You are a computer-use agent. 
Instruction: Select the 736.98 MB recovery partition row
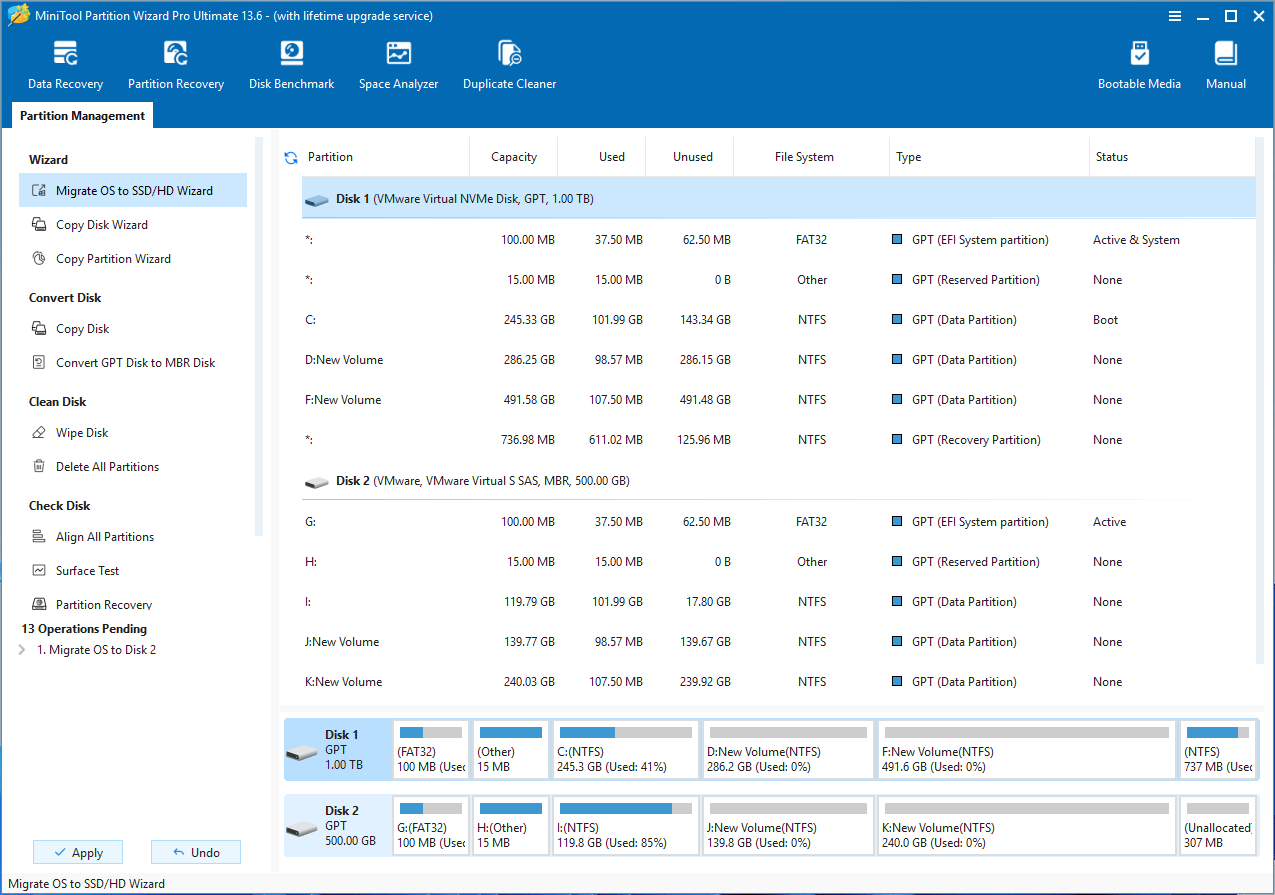click(779, 440)
